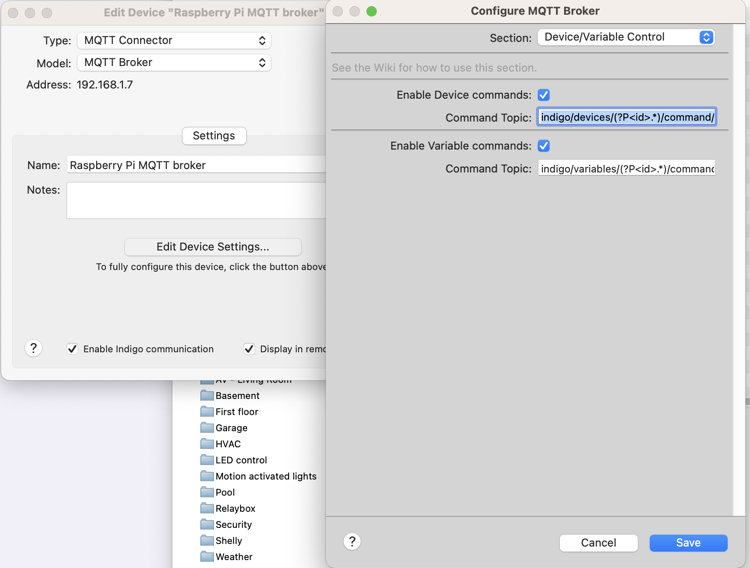Click the Notes text area
Viewport: 750px width, 568px height.
196,200
